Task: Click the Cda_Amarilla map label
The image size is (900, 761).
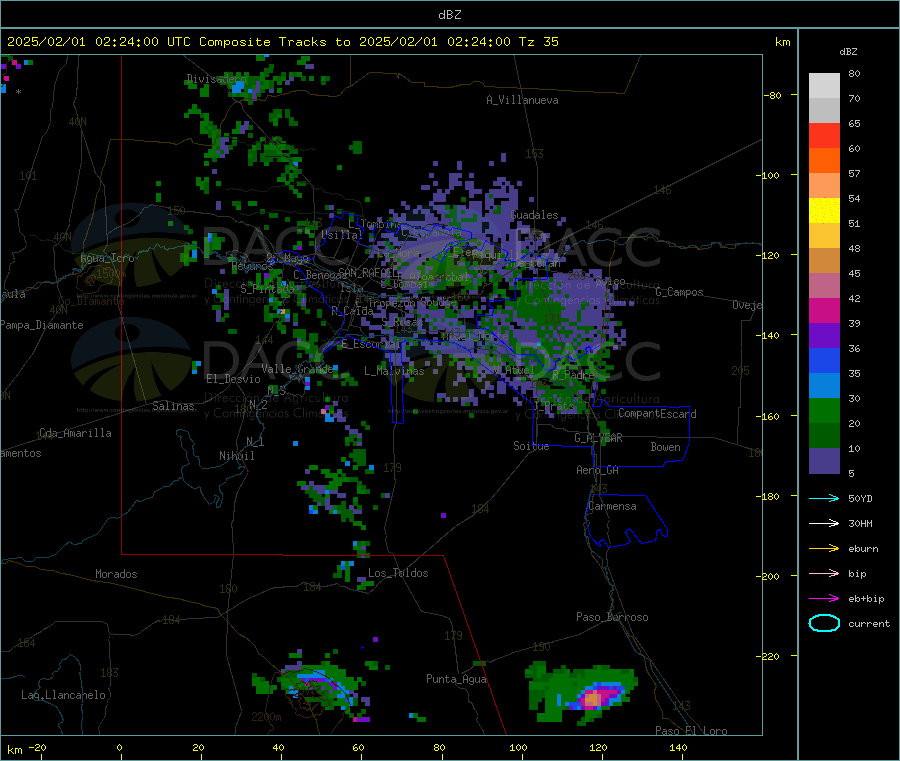Action: 75,433
